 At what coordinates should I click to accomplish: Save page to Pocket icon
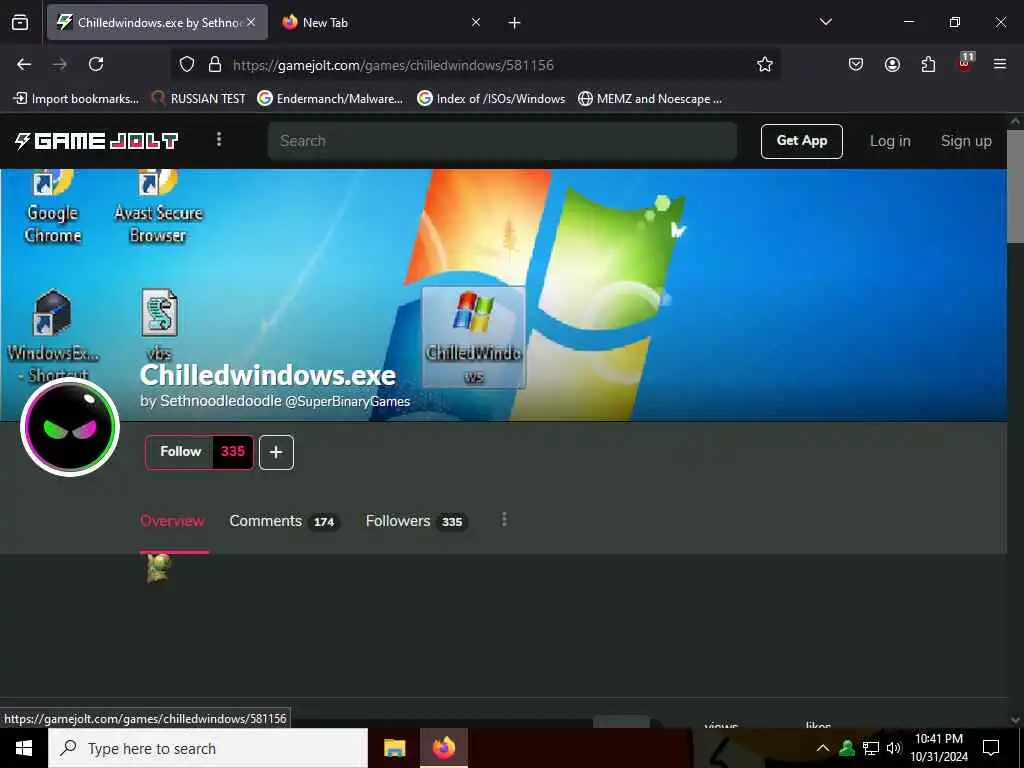(x=856, y=64)
